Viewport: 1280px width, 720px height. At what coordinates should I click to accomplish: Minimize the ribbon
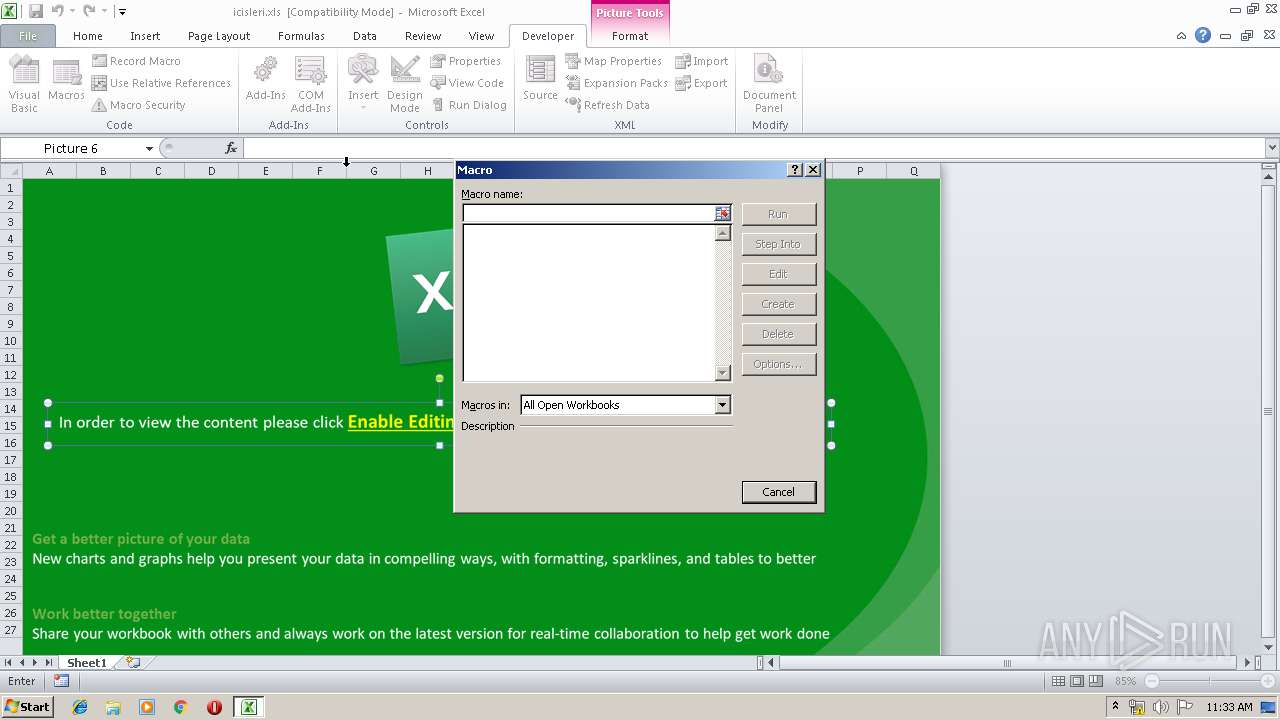1182,36
